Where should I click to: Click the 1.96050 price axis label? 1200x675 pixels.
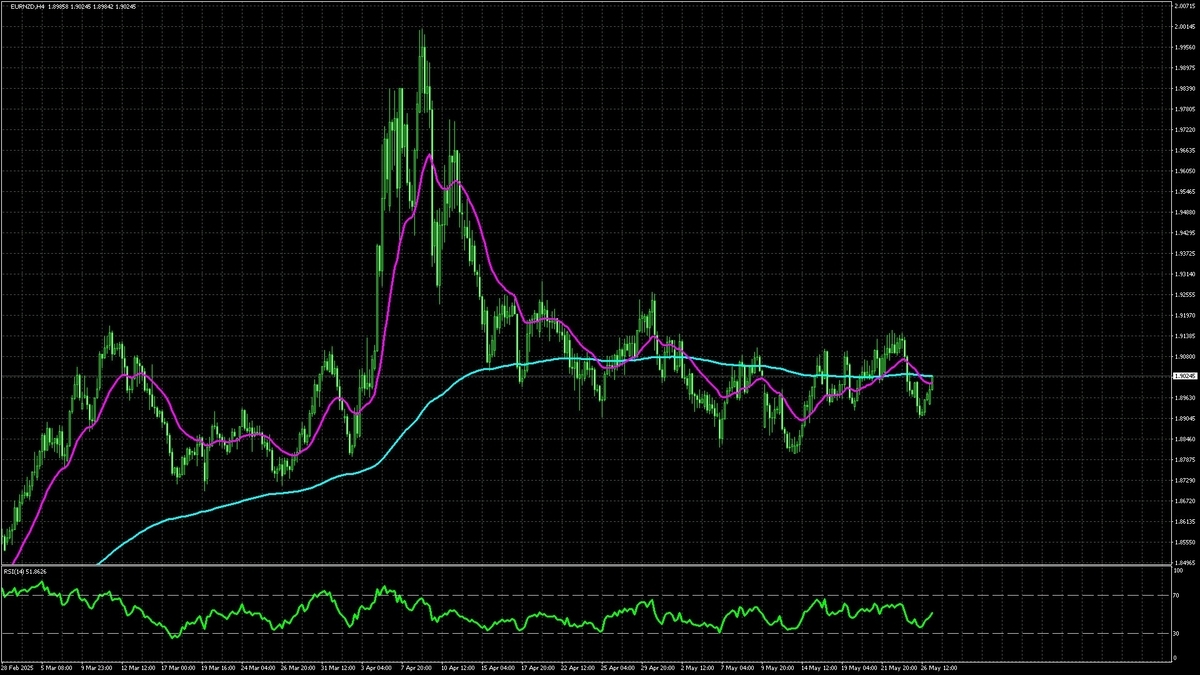click(x=1185, y=171)
